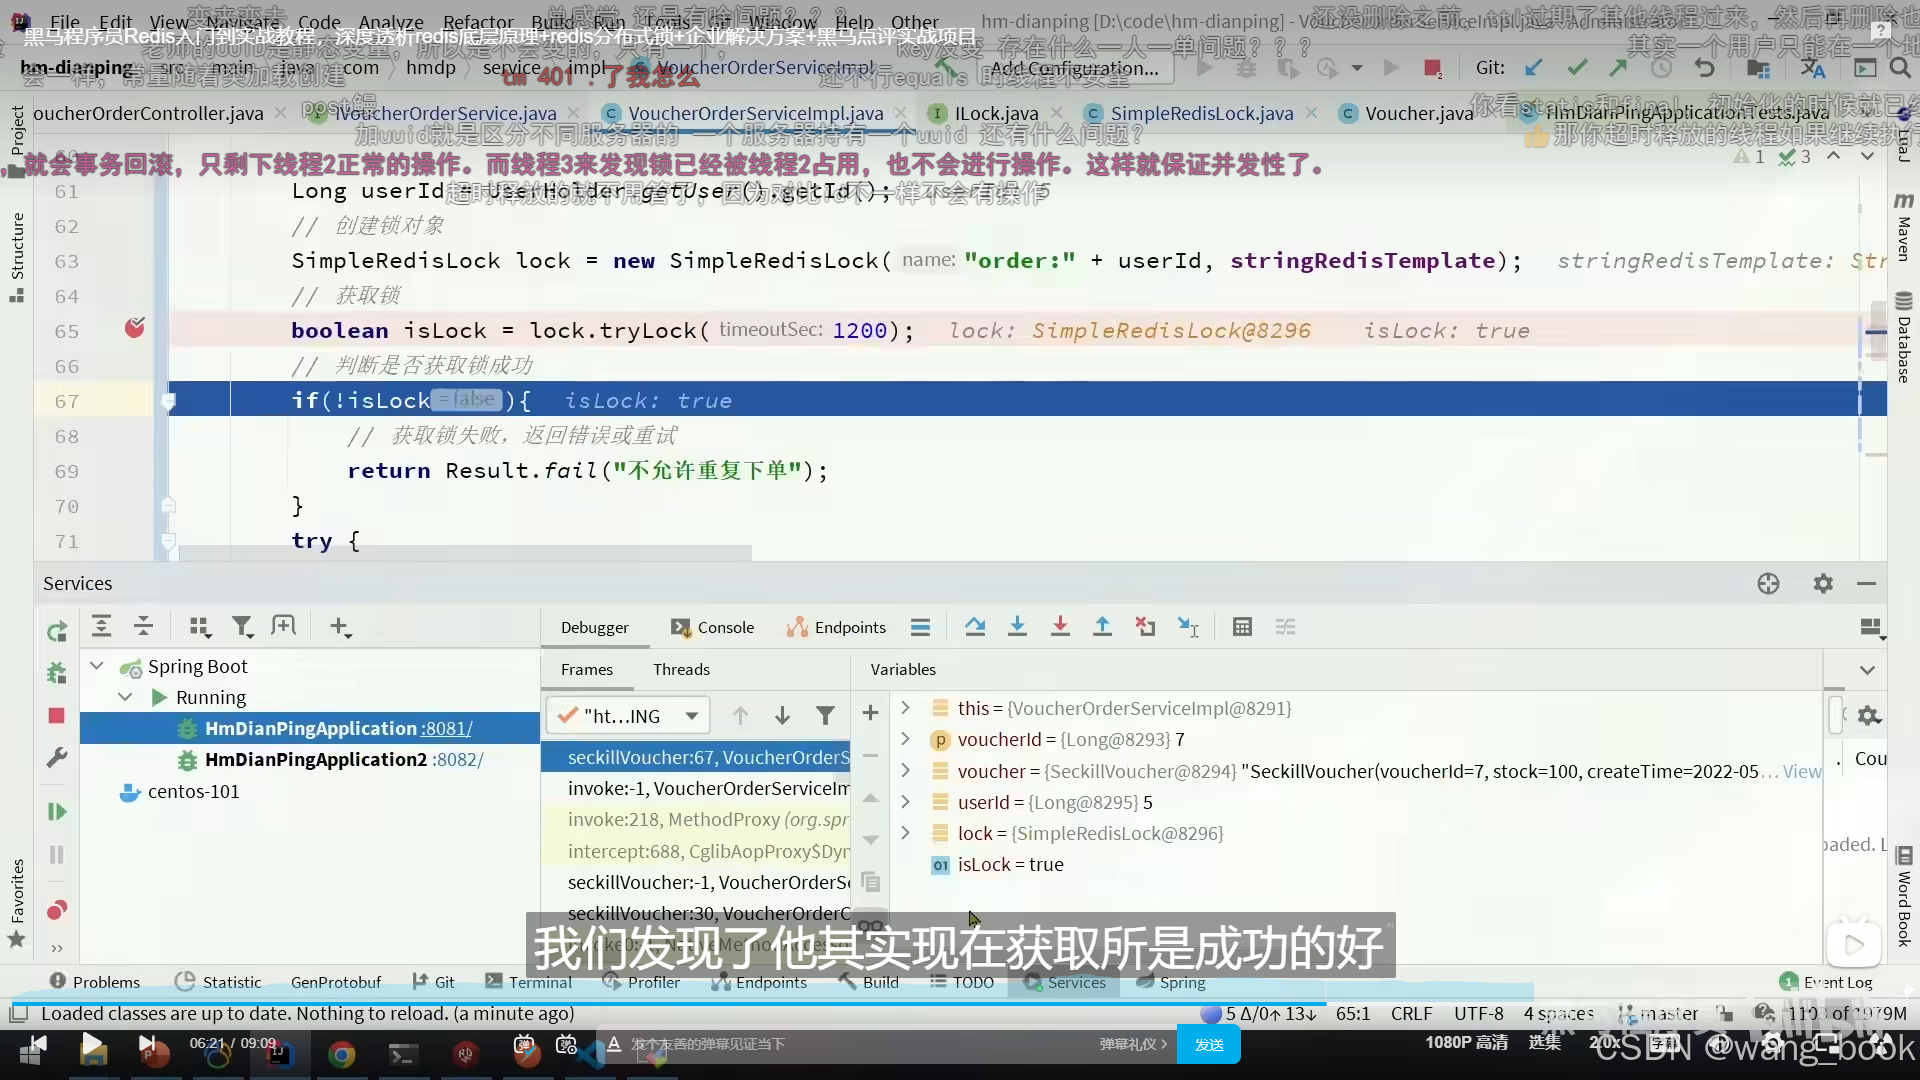Expand the voucher variable node
The width and height of the screenshot is (1920, 1080).
point(905,771)
